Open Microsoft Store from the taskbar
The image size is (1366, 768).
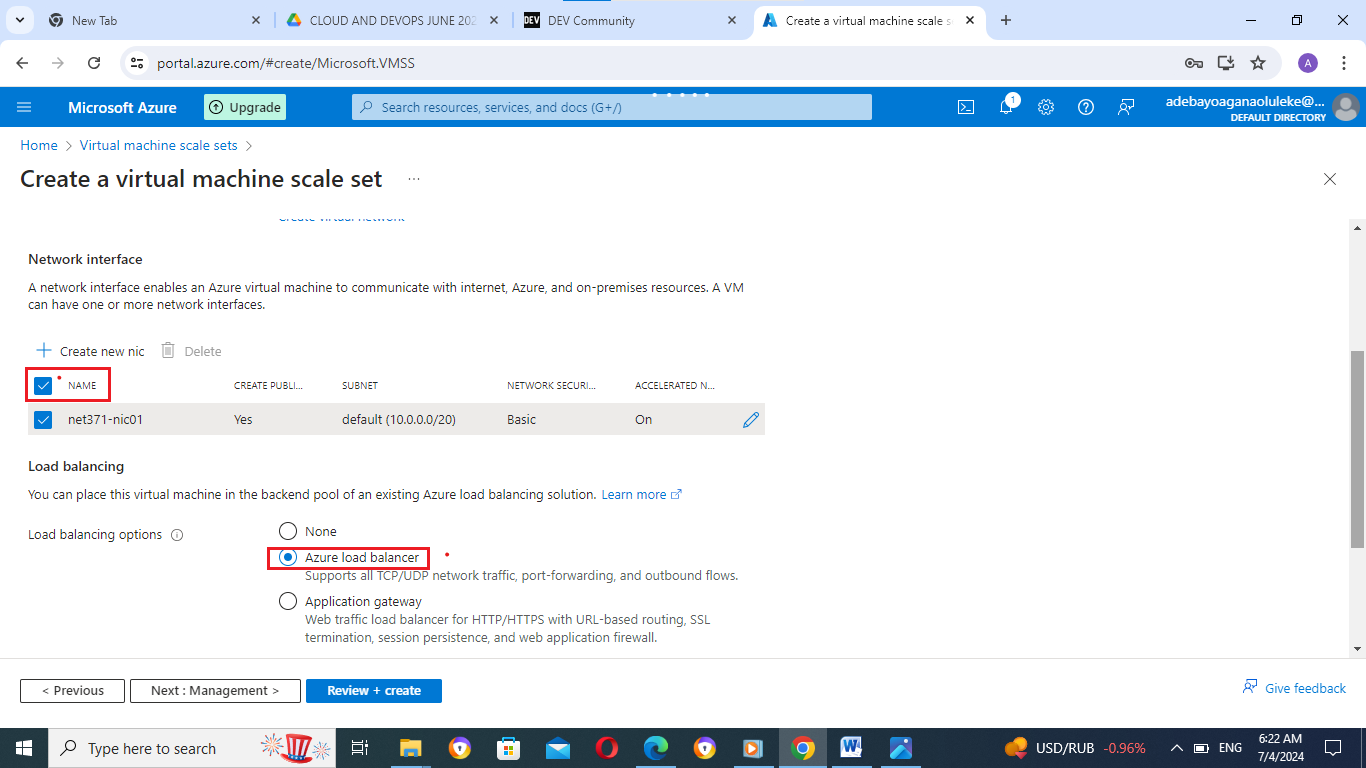click(x=509, y=748)
